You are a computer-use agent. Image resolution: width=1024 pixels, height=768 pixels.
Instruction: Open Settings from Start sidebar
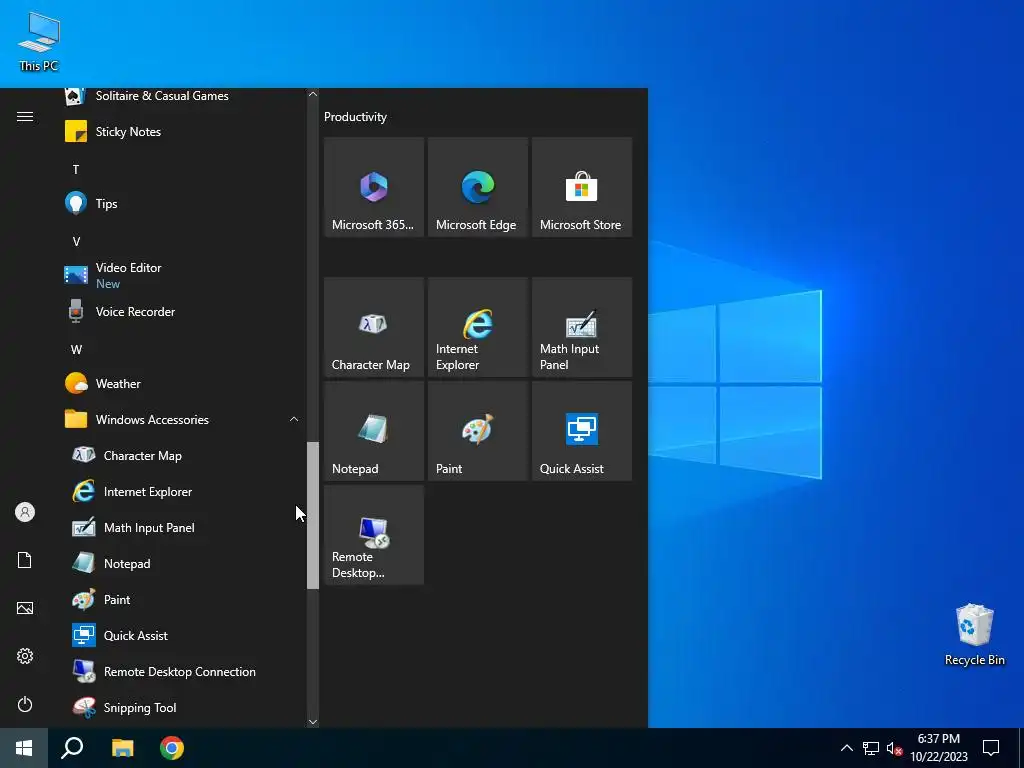(25, 656)
